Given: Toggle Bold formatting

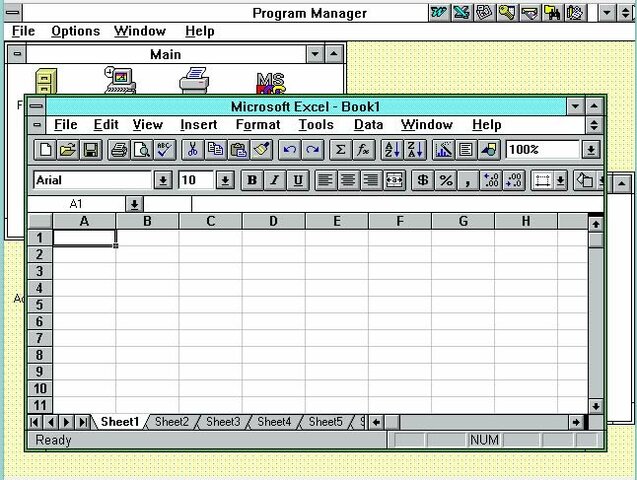Looking at the screenshot, I should pyautogui.click(x=252, y=180).
